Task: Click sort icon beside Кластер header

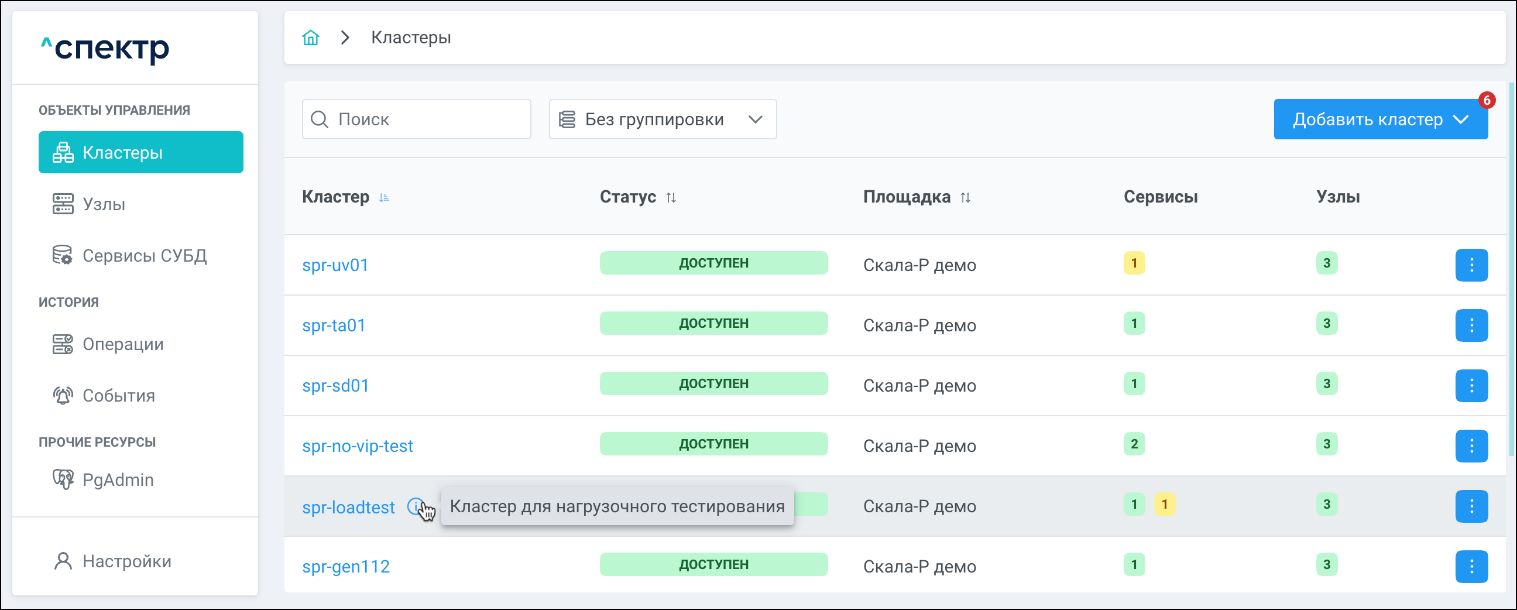Action: 384,198
